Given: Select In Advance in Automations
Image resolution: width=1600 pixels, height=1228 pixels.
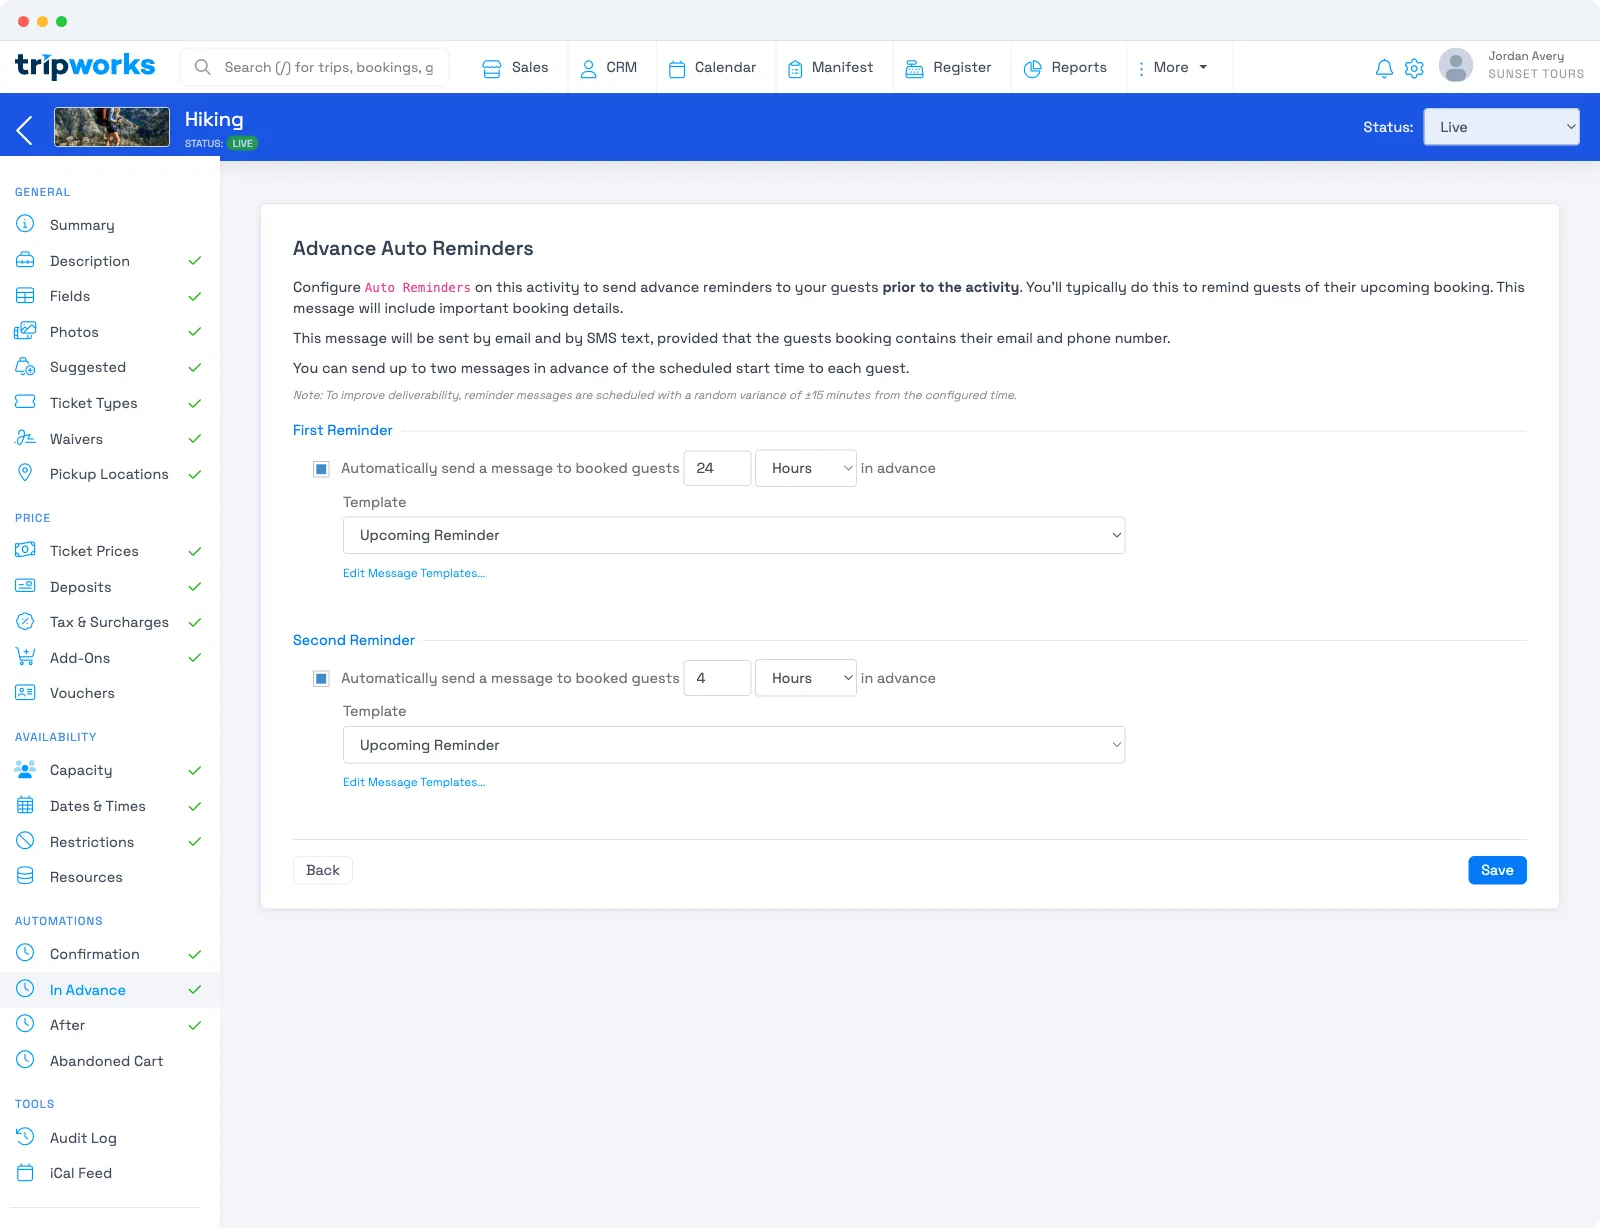Looking at the screenshot, I should click(110, 990).
